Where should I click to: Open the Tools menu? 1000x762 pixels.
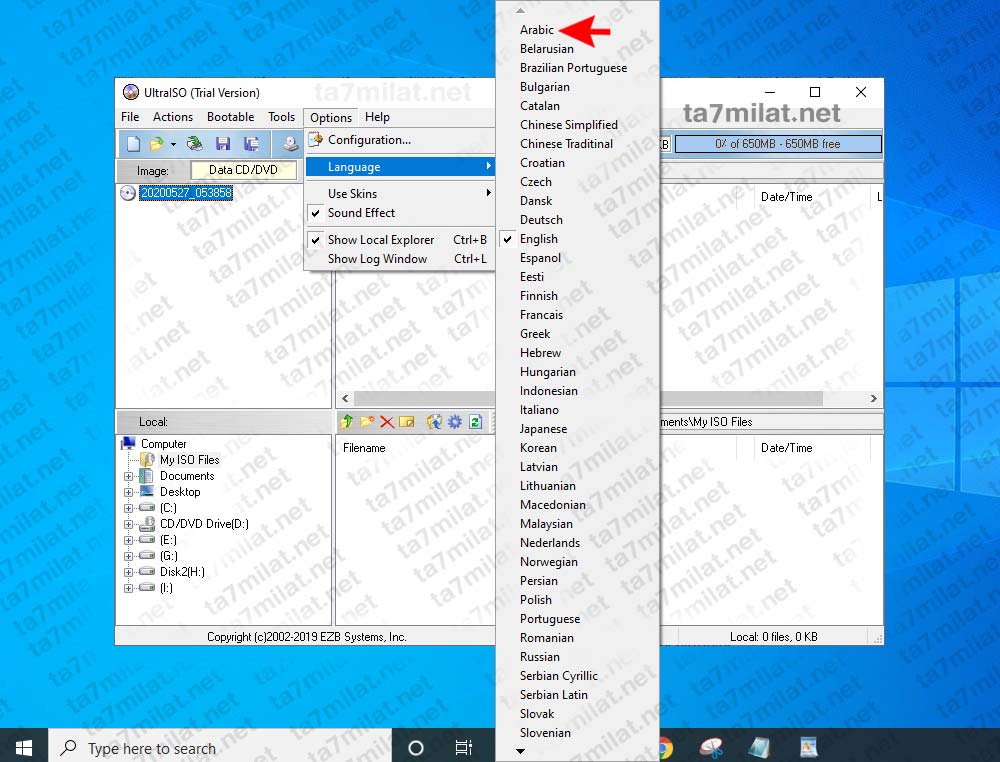pyautogui.click(x=281, y=117)
